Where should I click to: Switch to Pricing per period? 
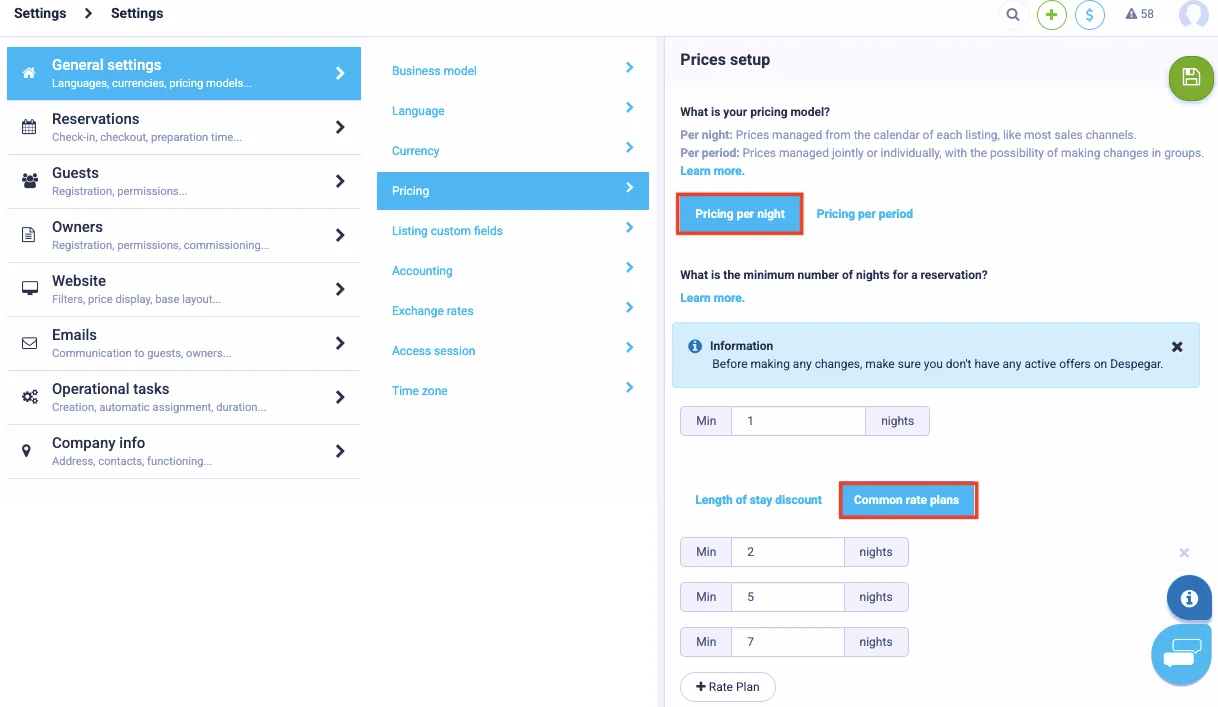click(864, 214)
